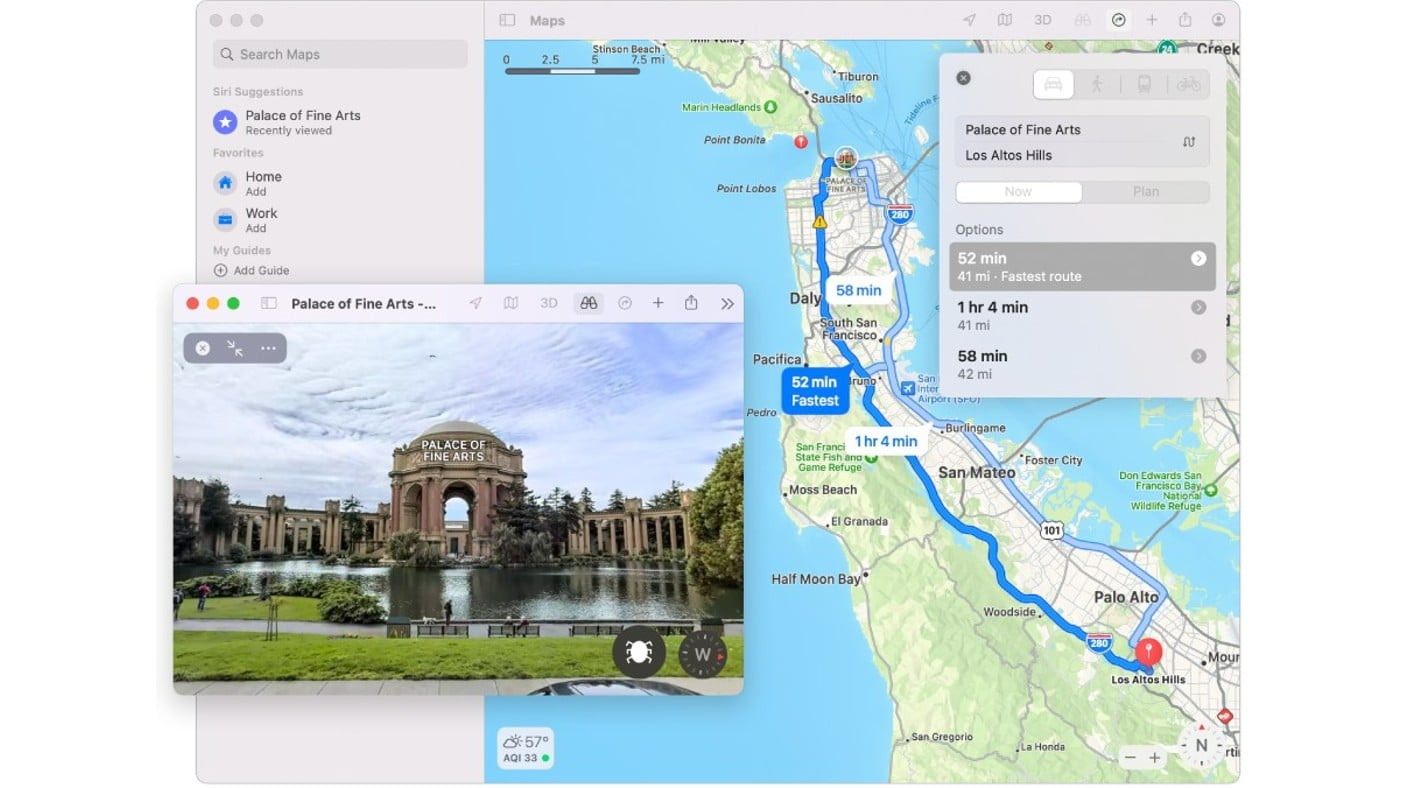Click the Search Maps field
The width and height of the screenshot is (1401, 788).
tap(340, 55)
